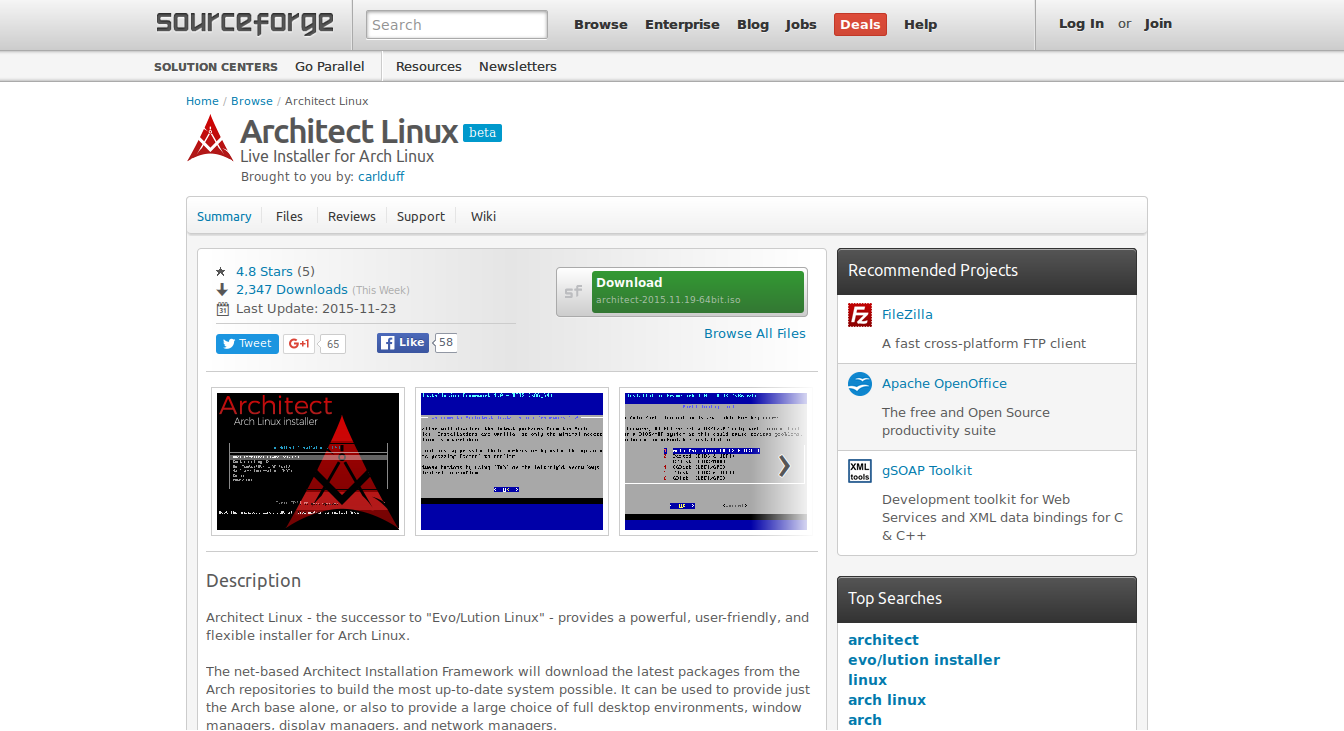The image size is (1344, 731).
Task: Click the gSOAP Toolkit XML tools icon
Action: coord(860,471)
